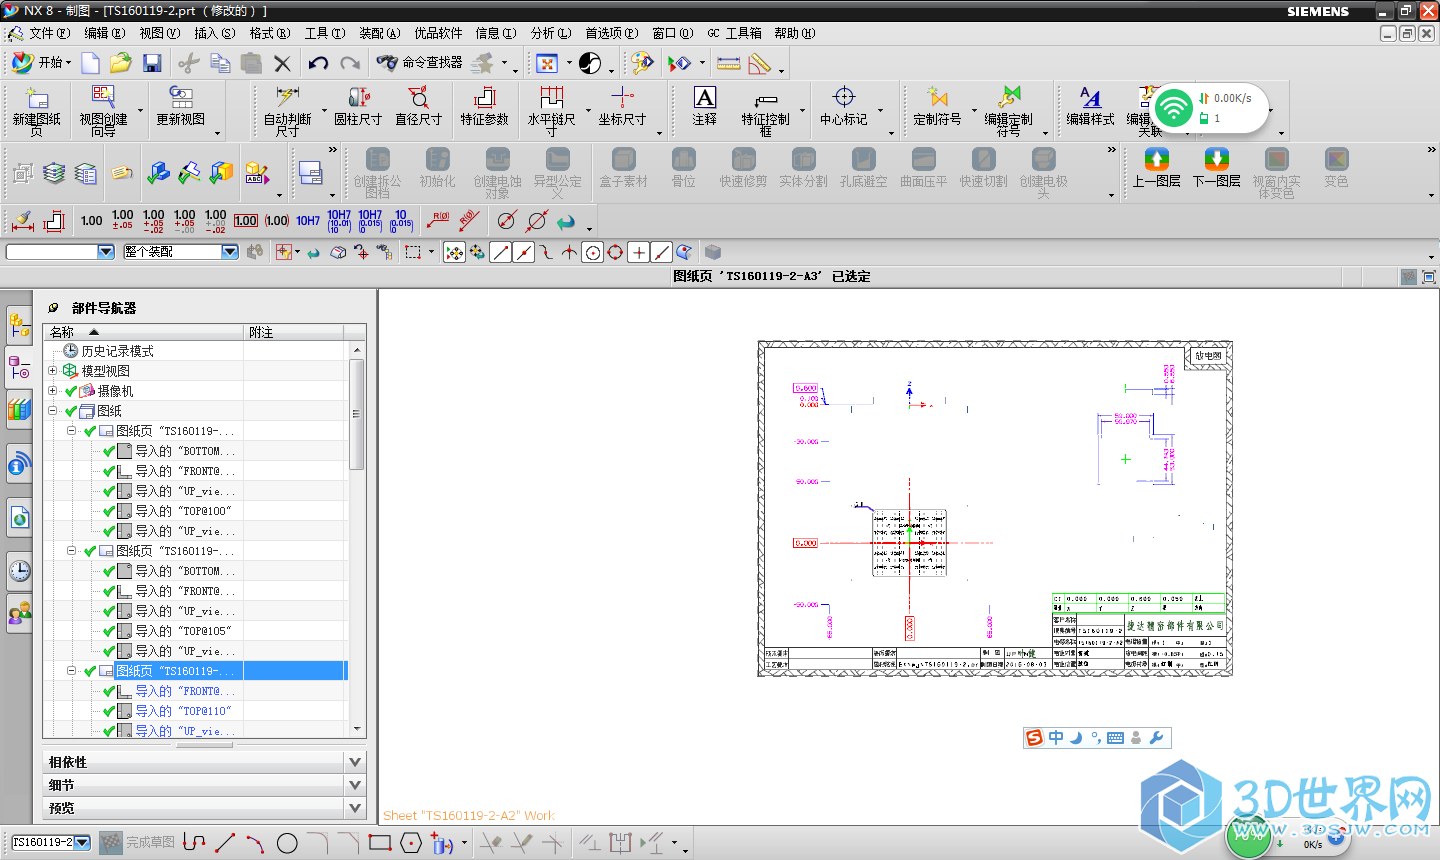
Task: Toggle checkmark on 图纸 node
Action: 71,411
